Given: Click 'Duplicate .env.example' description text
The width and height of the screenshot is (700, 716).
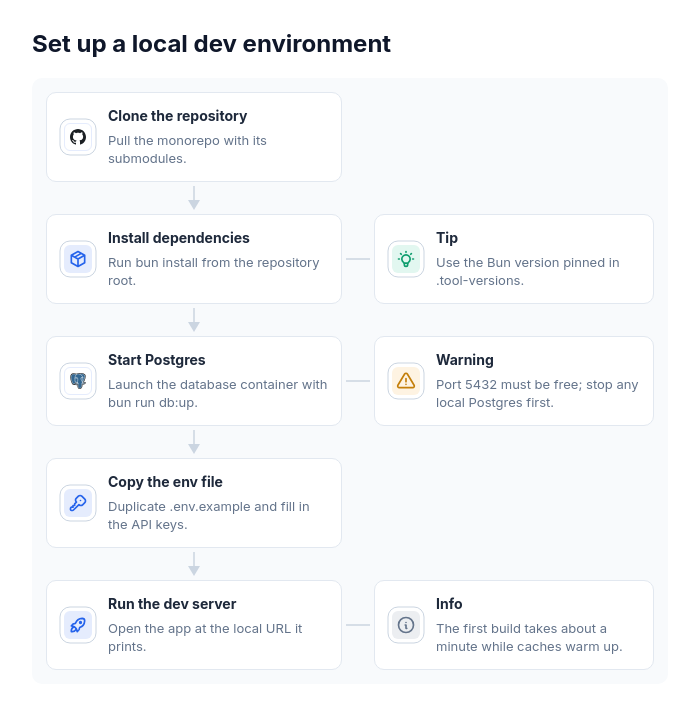Looking at the screenshot, I should coord(209,516).
